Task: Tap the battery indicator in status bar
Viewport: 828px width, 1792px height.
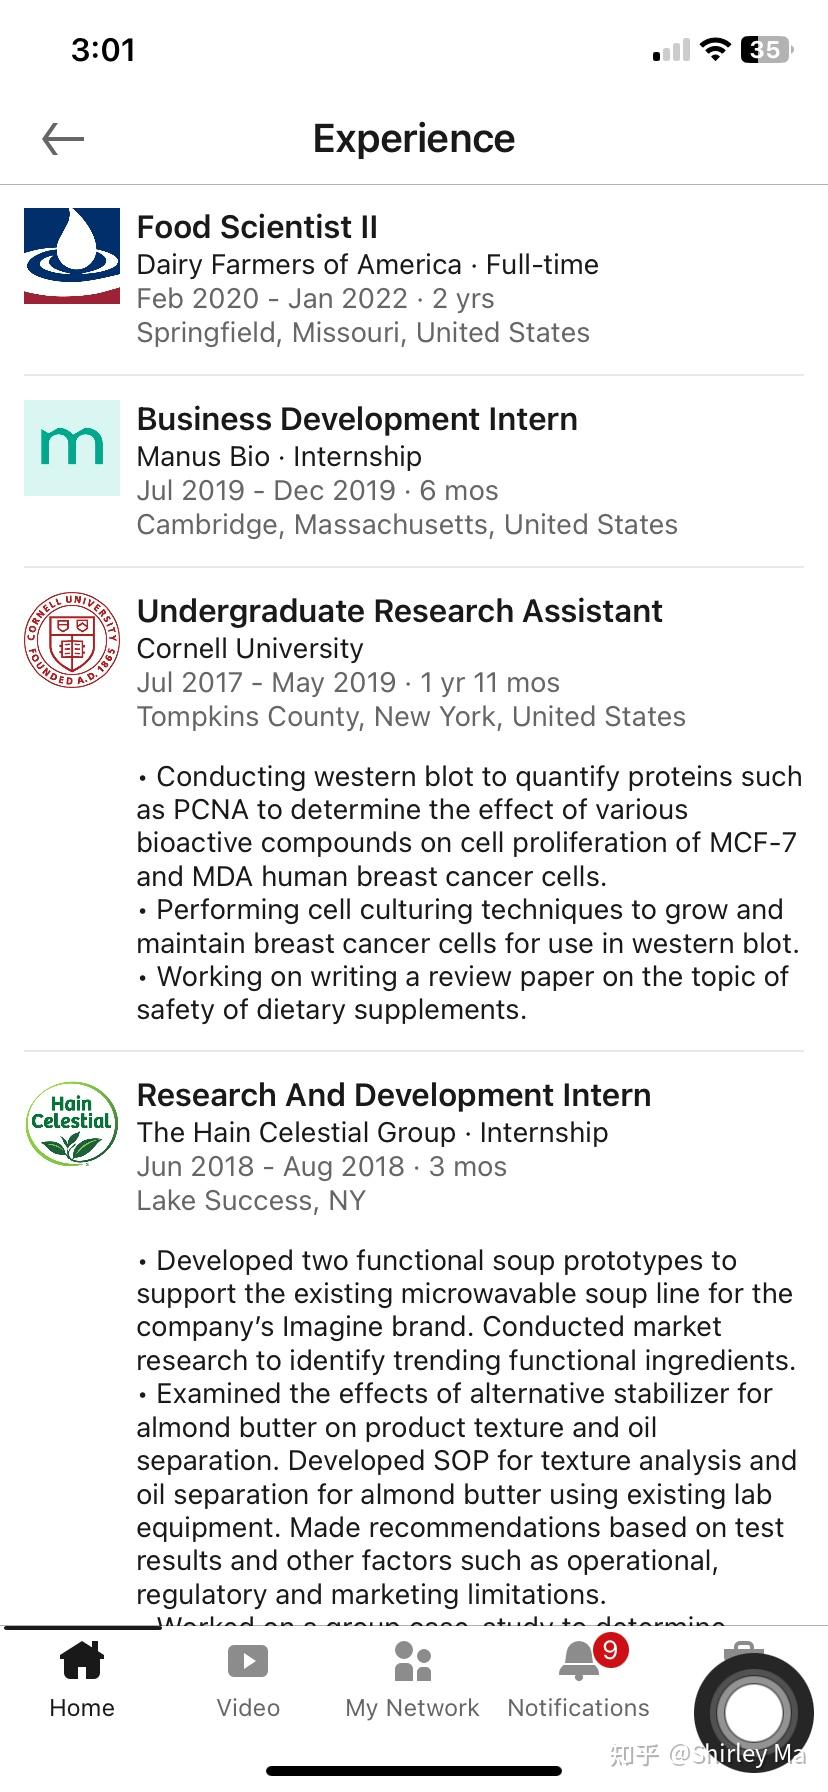Action: [x=766, y=49]
